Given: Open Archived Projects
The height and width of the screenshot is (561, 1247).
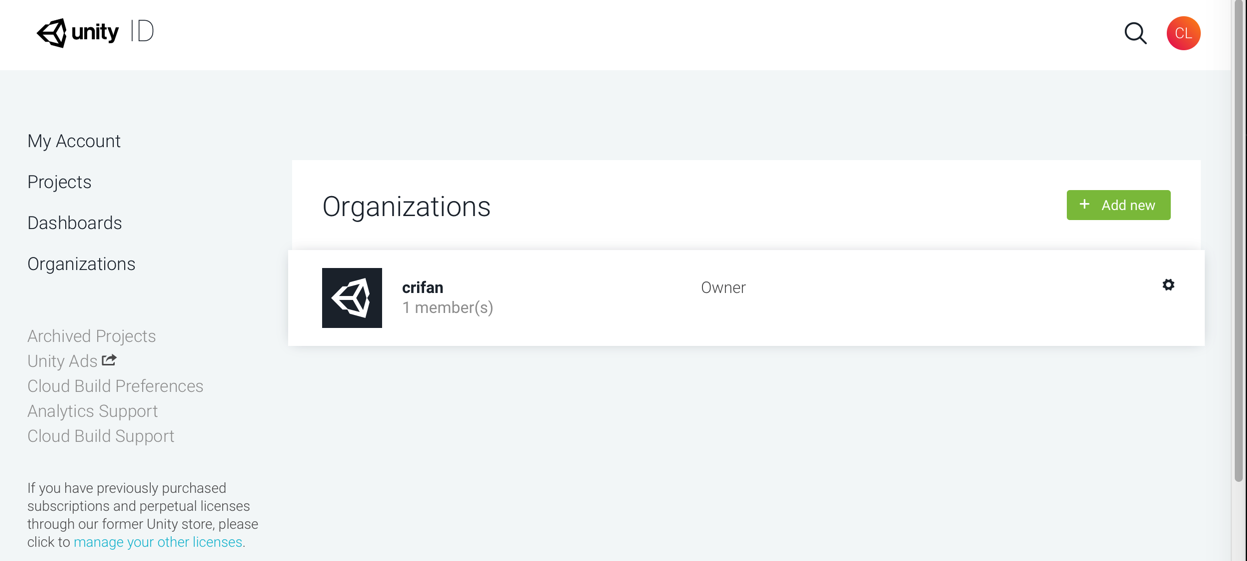Looking at the screenshot, I should [x=91, y=336].
